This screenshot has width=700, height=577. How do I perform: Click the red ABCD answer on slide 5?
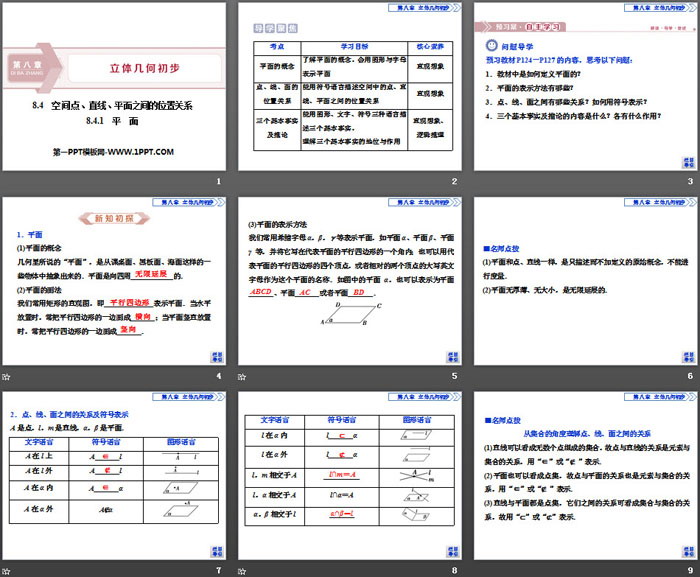[261, 292]
